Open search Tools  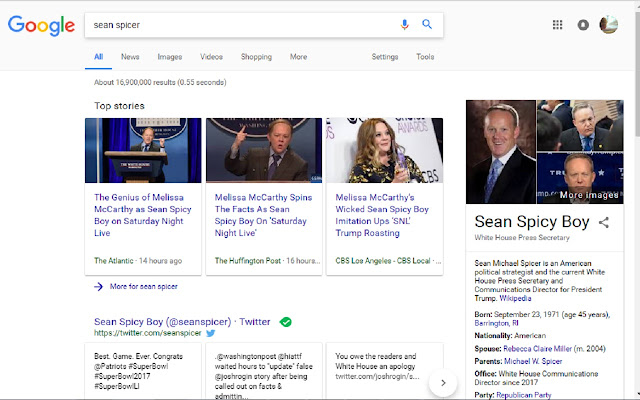click(x=425, y=57)
